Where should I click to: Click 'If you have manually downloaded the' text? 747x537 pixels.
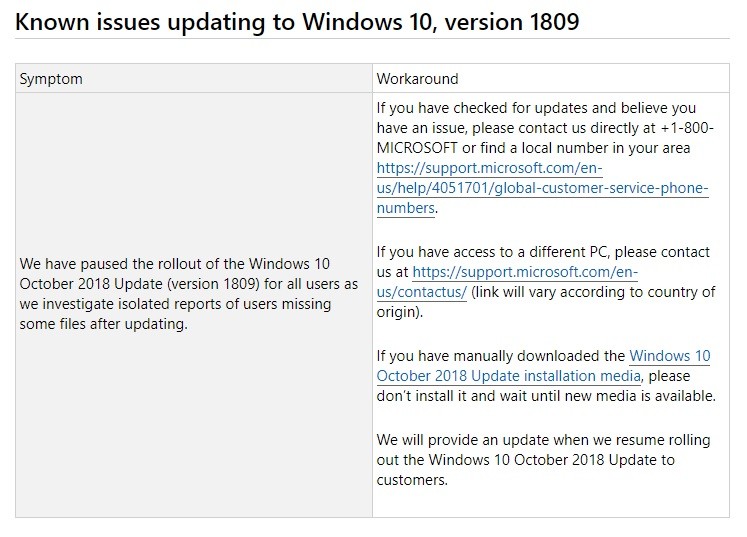tap(500, 355)
